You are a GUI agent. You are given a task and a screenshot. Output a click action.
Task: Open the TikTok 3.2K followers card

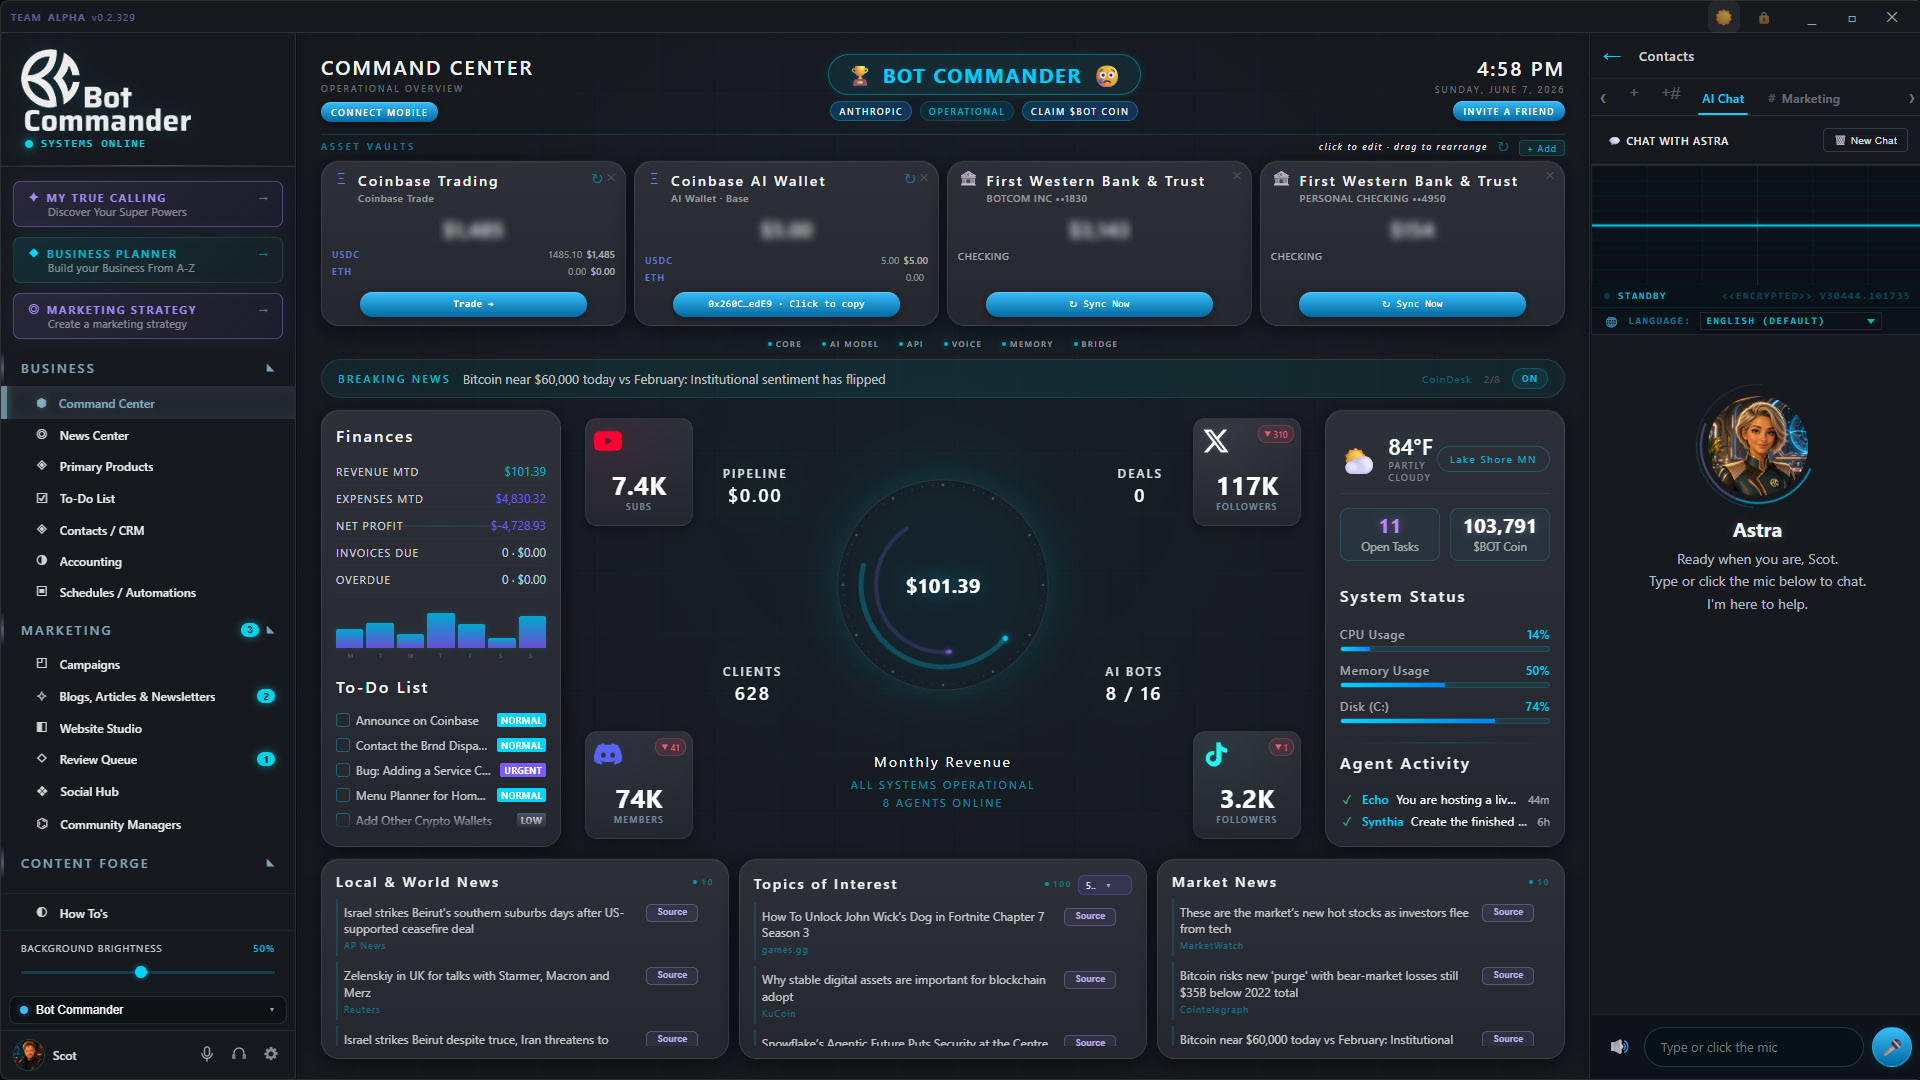point(1246,785)
